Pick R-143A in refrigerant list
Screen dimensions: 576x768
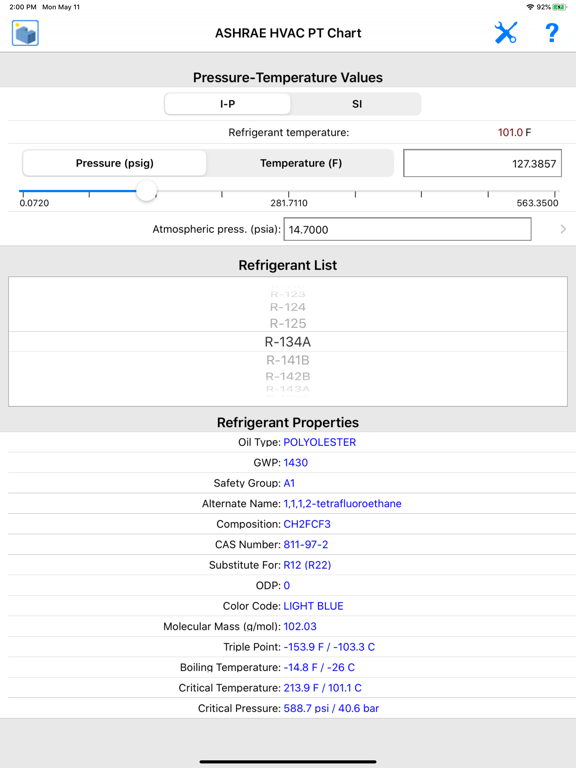tap(288, 389)
